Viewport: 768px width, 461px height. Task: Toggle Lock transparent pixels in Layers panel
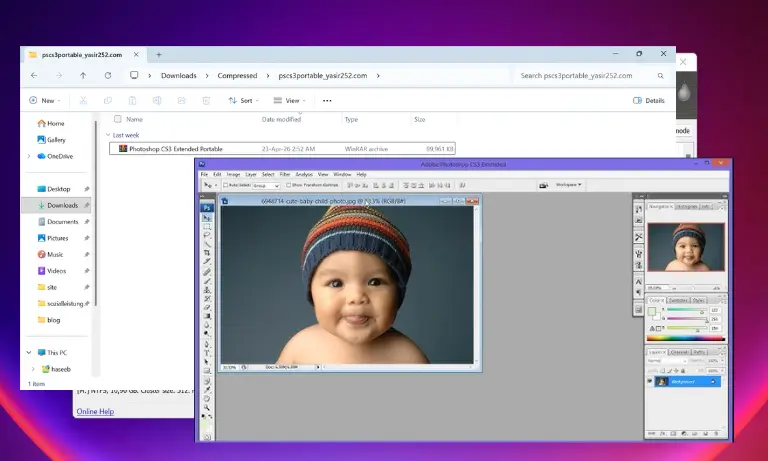click(663, 371)
